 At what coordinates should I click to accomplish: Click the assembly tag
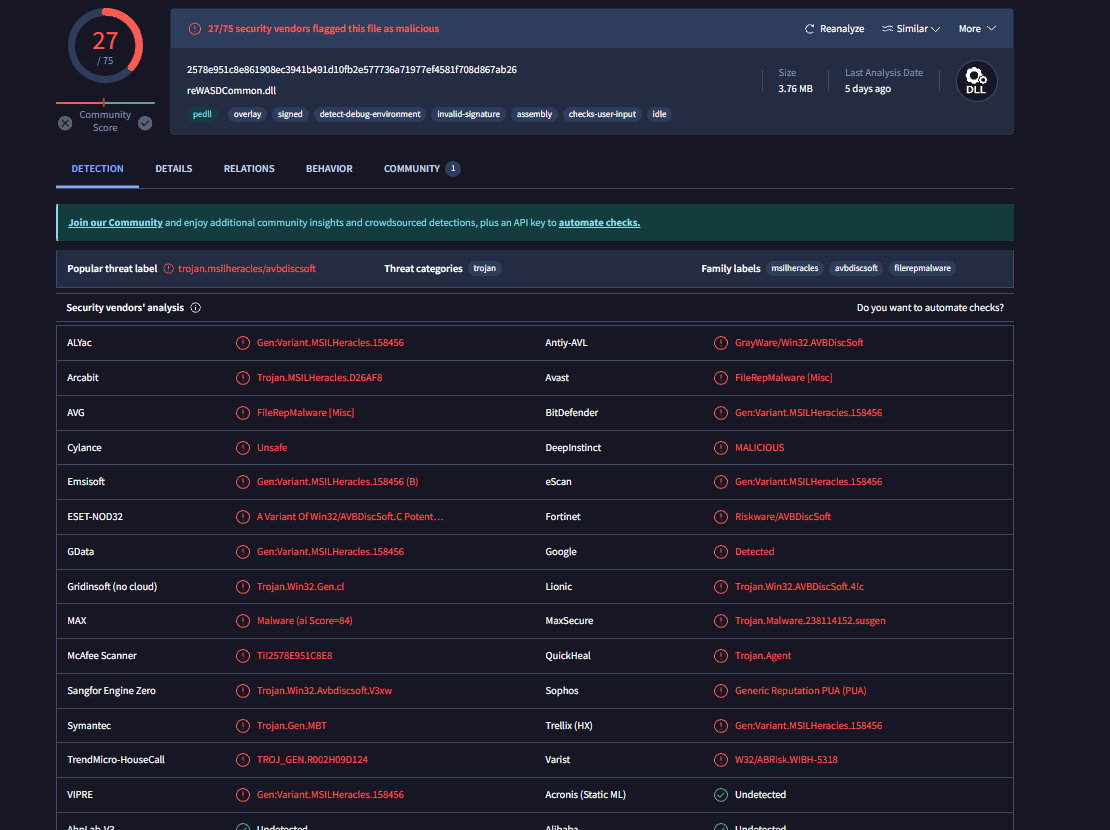pos(534,114)
